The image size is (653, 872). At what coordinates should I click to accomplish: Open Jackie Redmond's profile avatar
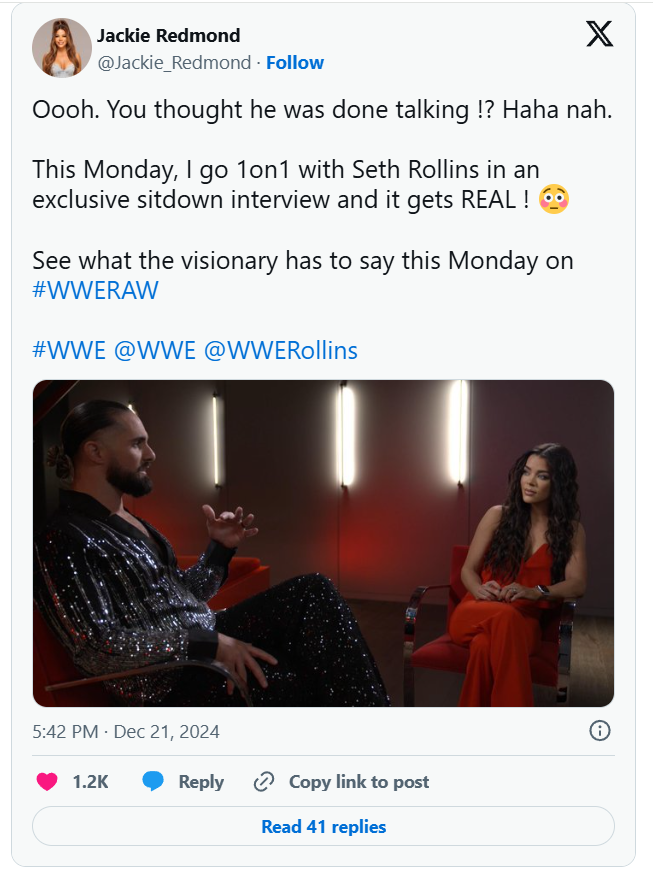pos(62,48)
